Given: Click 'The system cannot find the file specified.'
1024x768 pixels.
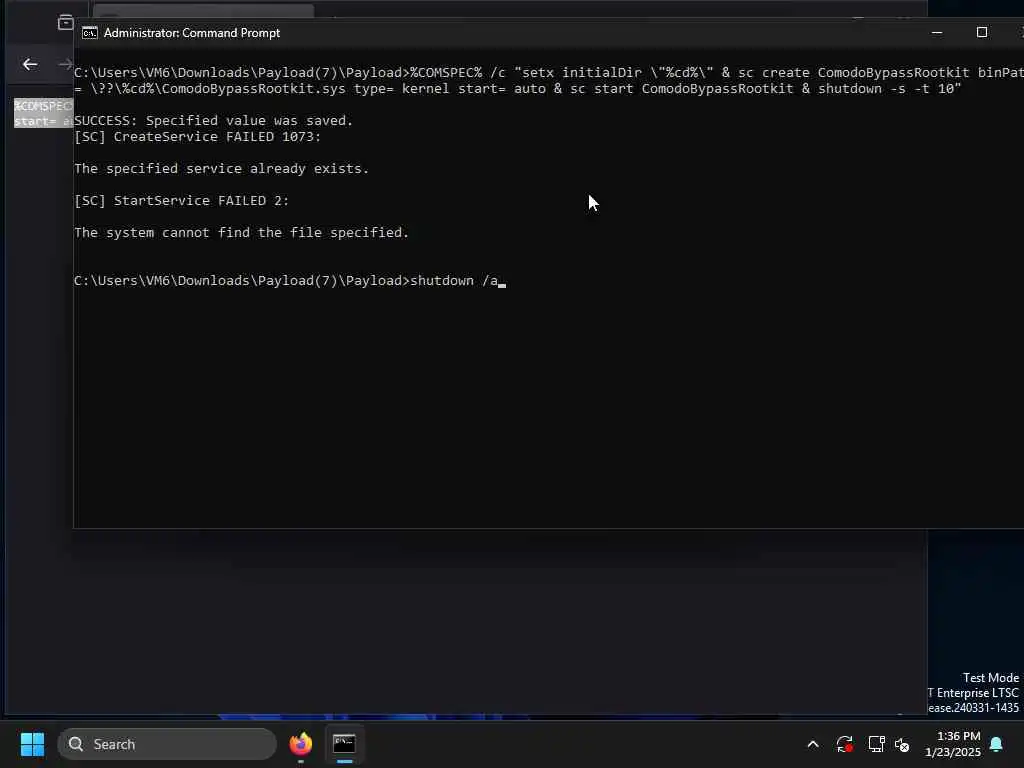Looking at the screenshot, I should tap(242, 232).
